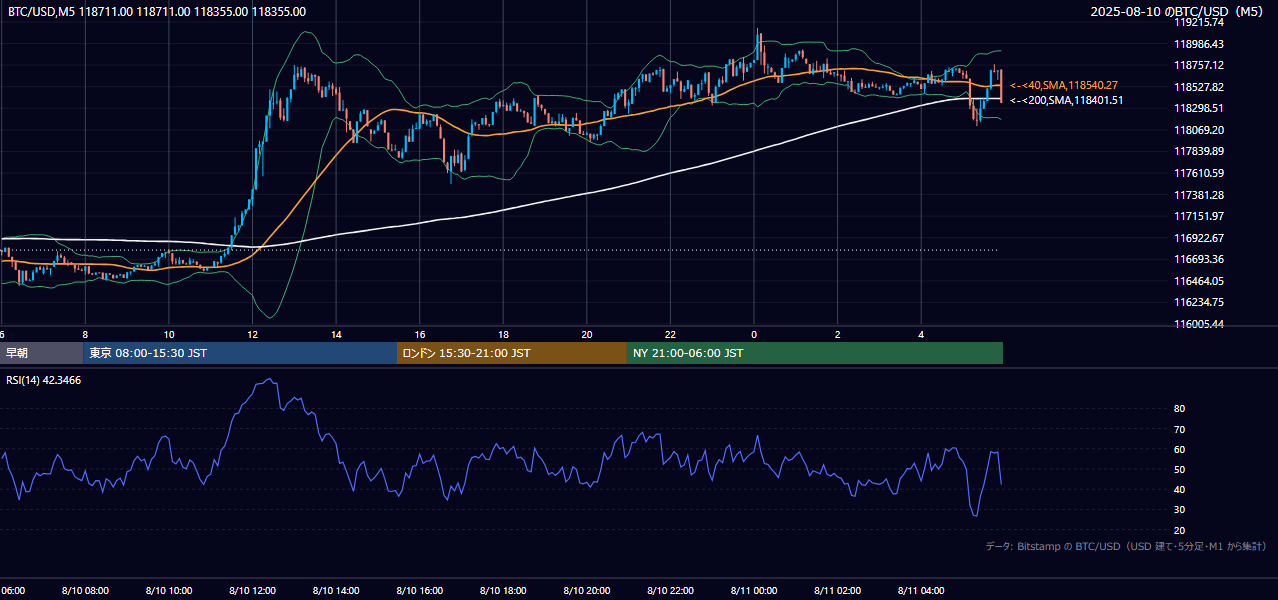Click RSI scale value 40
This screenshot has height=600, width=1278.
pos(1180,489)
